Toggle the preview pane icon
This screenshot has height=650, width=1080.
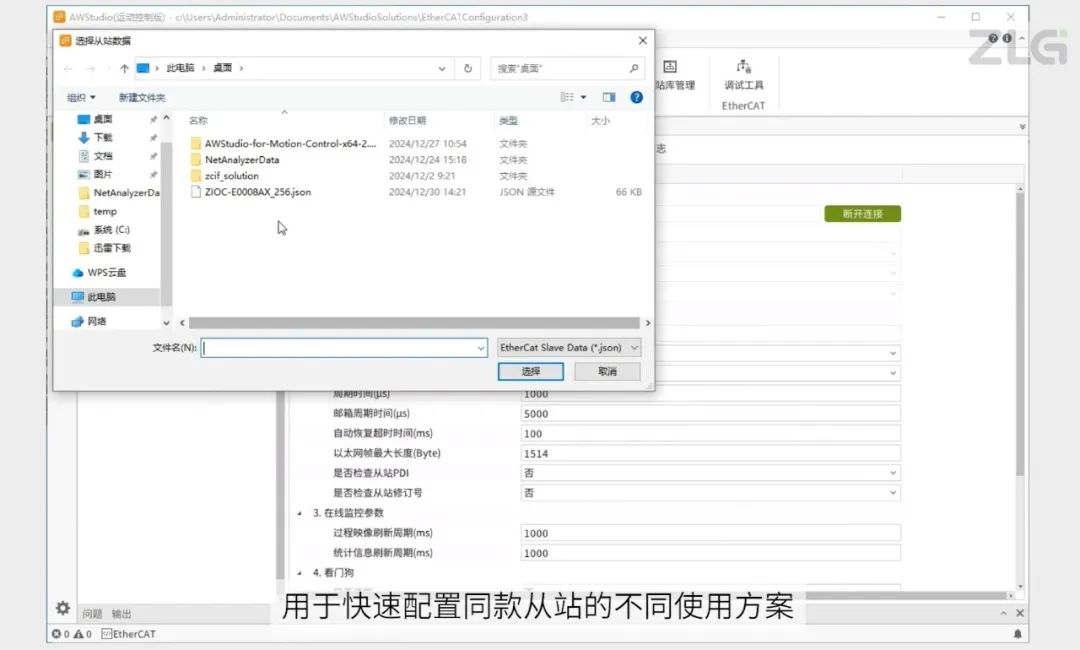point(609,97)
